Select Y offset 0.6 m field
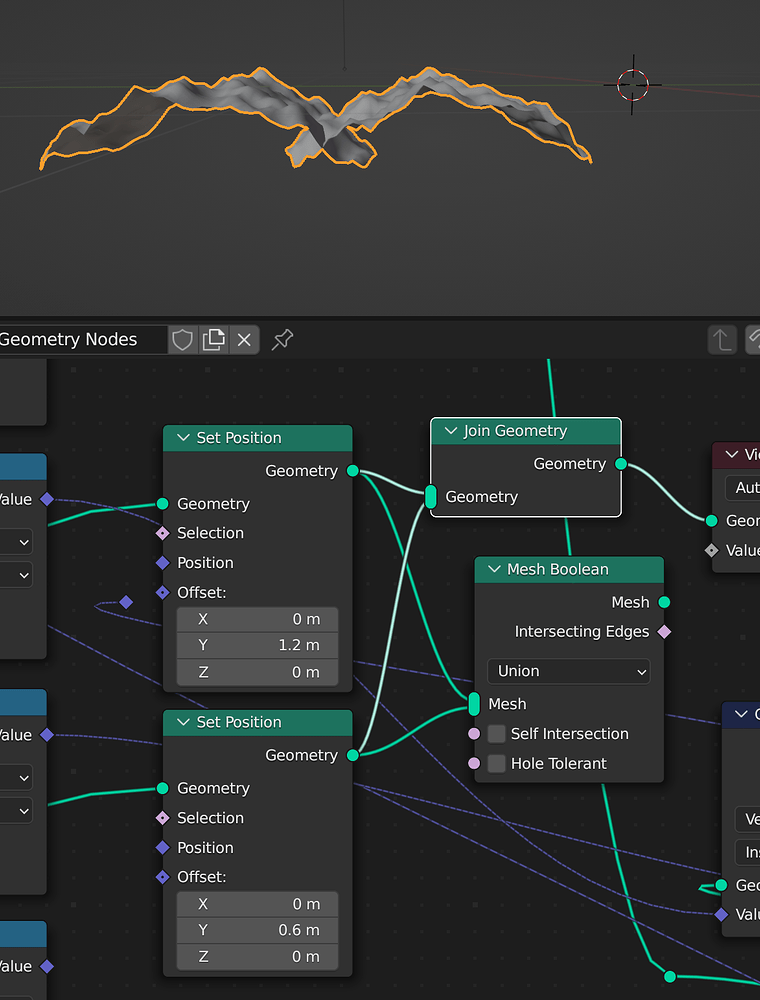Image resolution: width=760 pixels, height=1000 pixels. [x=257, y=930]
